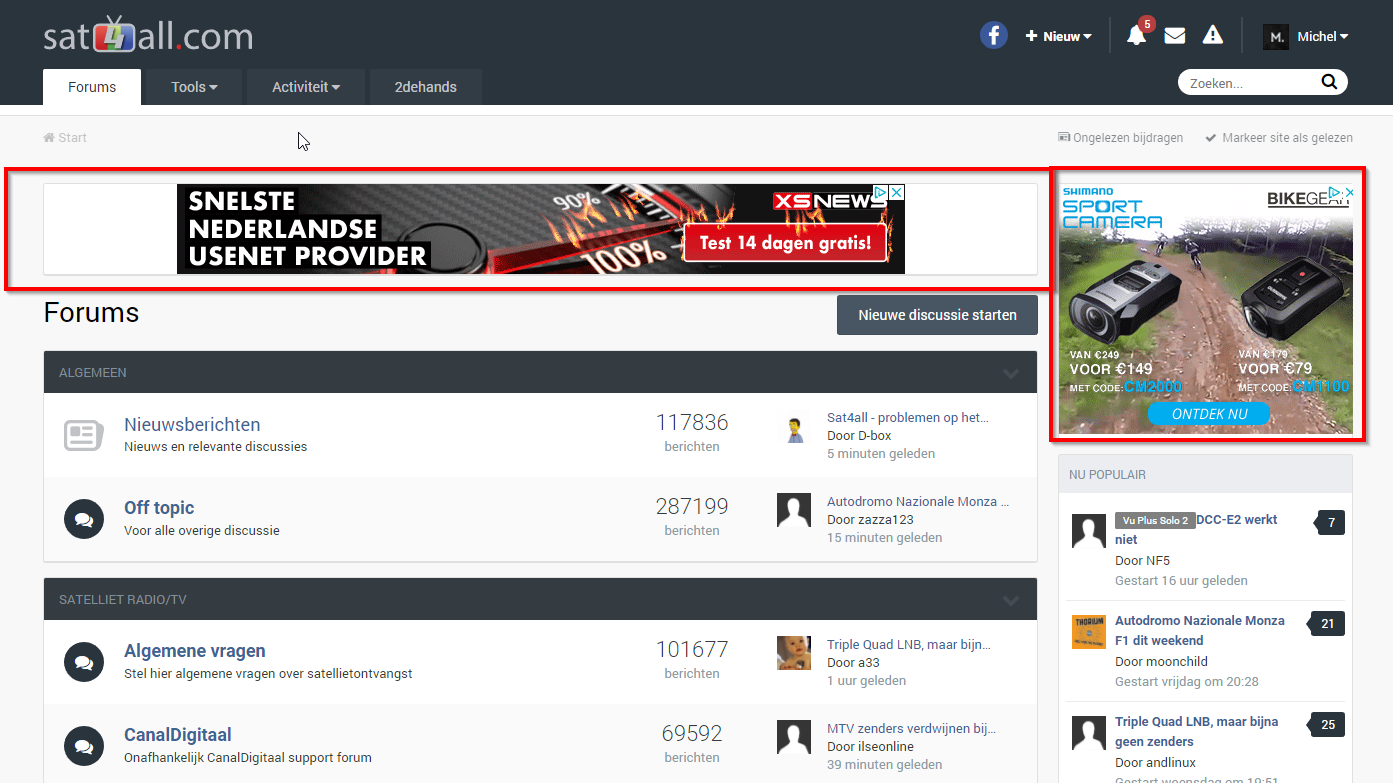Click the Vu Plus Solo 2 tag
This screenshot has height=783, width=1393.
[x=1155, y=521]
